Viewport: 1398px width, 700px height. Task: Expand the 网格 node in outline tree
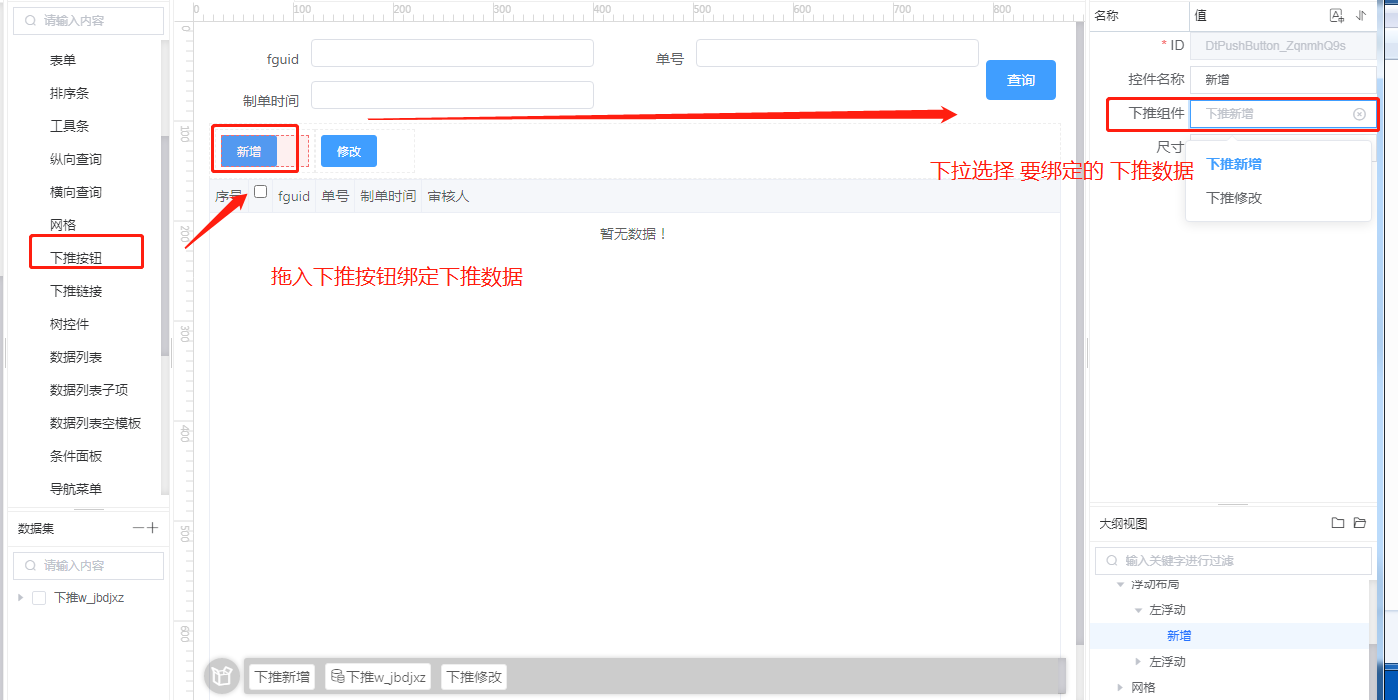tap(1121, 687)
